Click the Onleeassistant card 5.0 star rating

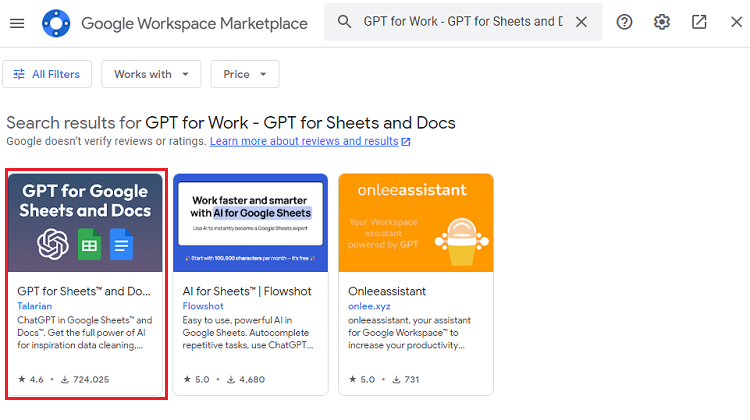click(362, 379)
